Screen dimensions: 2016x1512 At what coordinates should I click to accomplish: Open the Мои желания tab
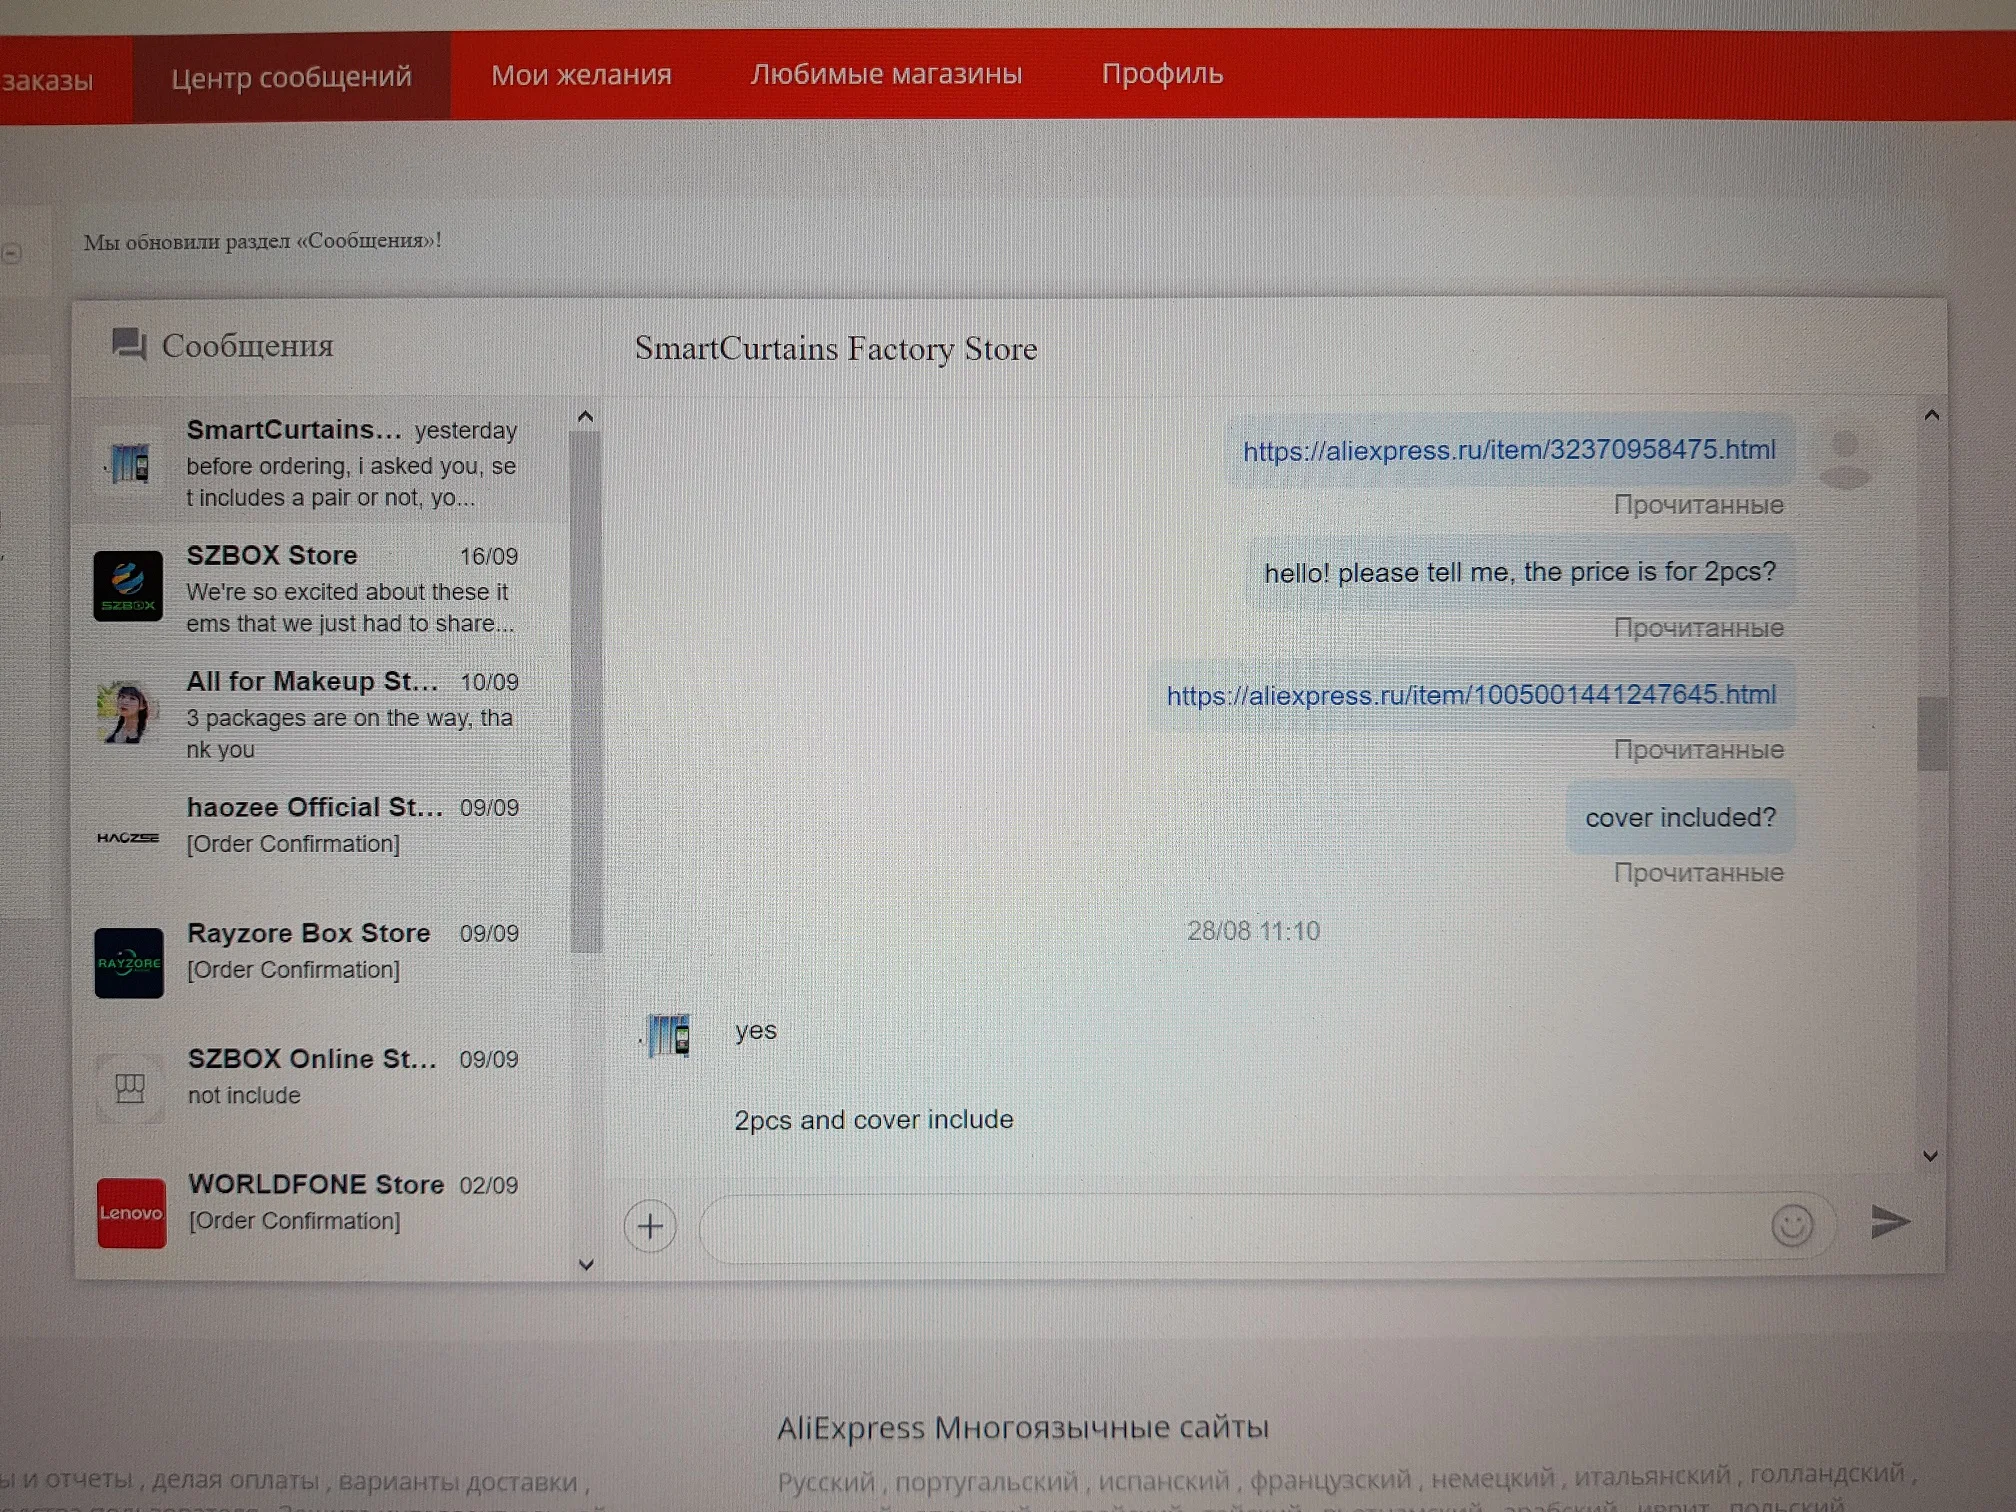(x=581, y=75)
